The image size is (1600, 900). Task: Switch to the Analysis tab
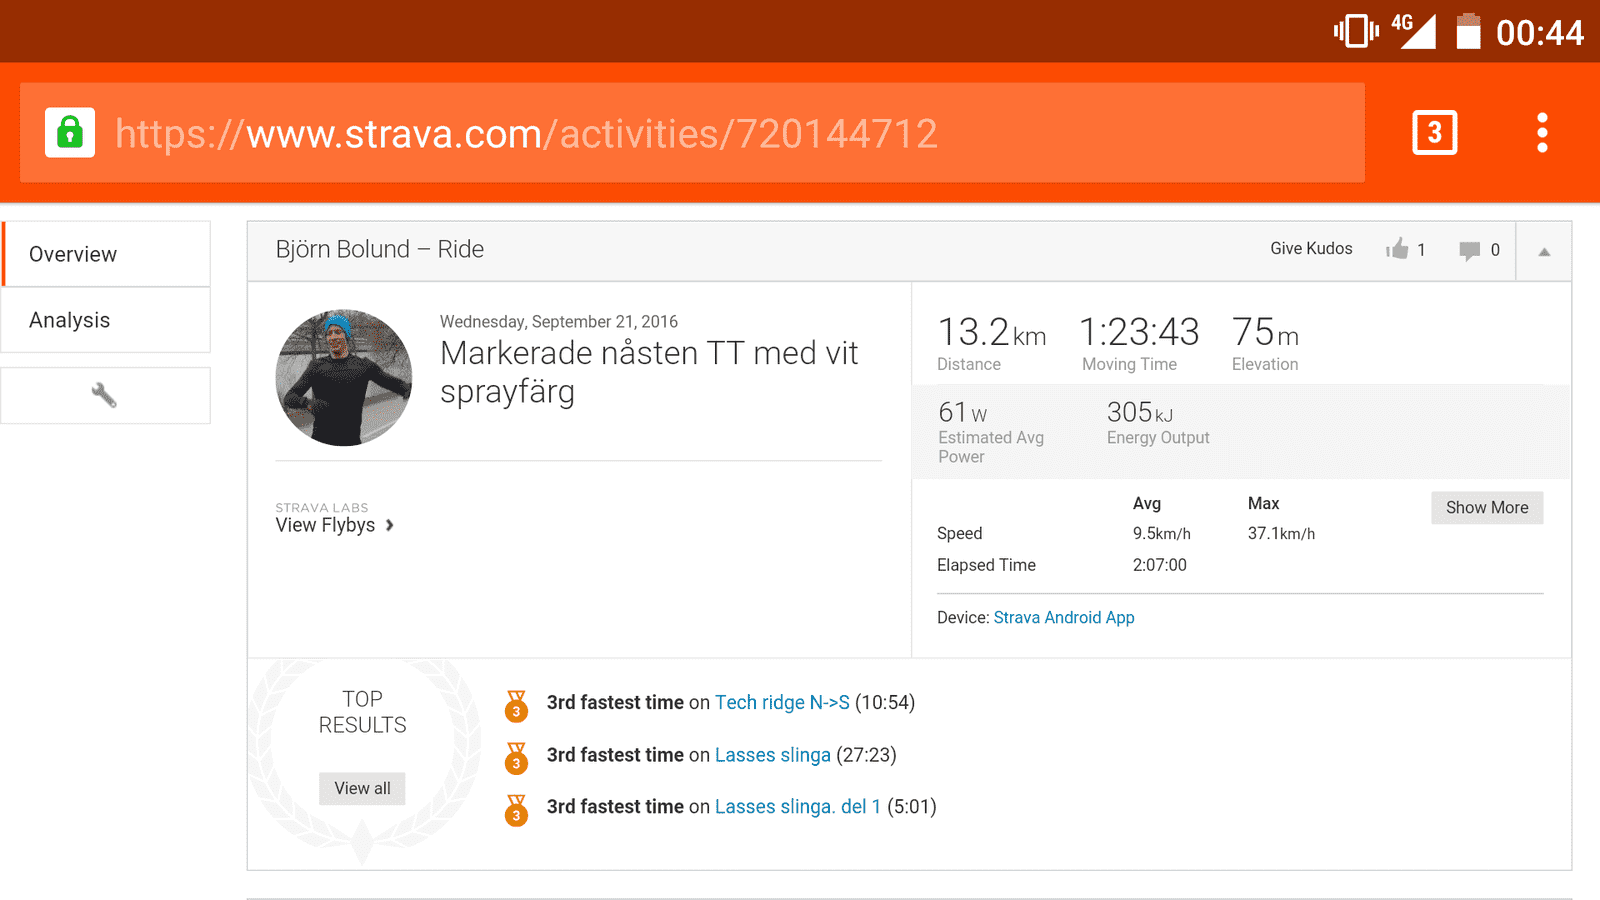(x=106, y=320)
